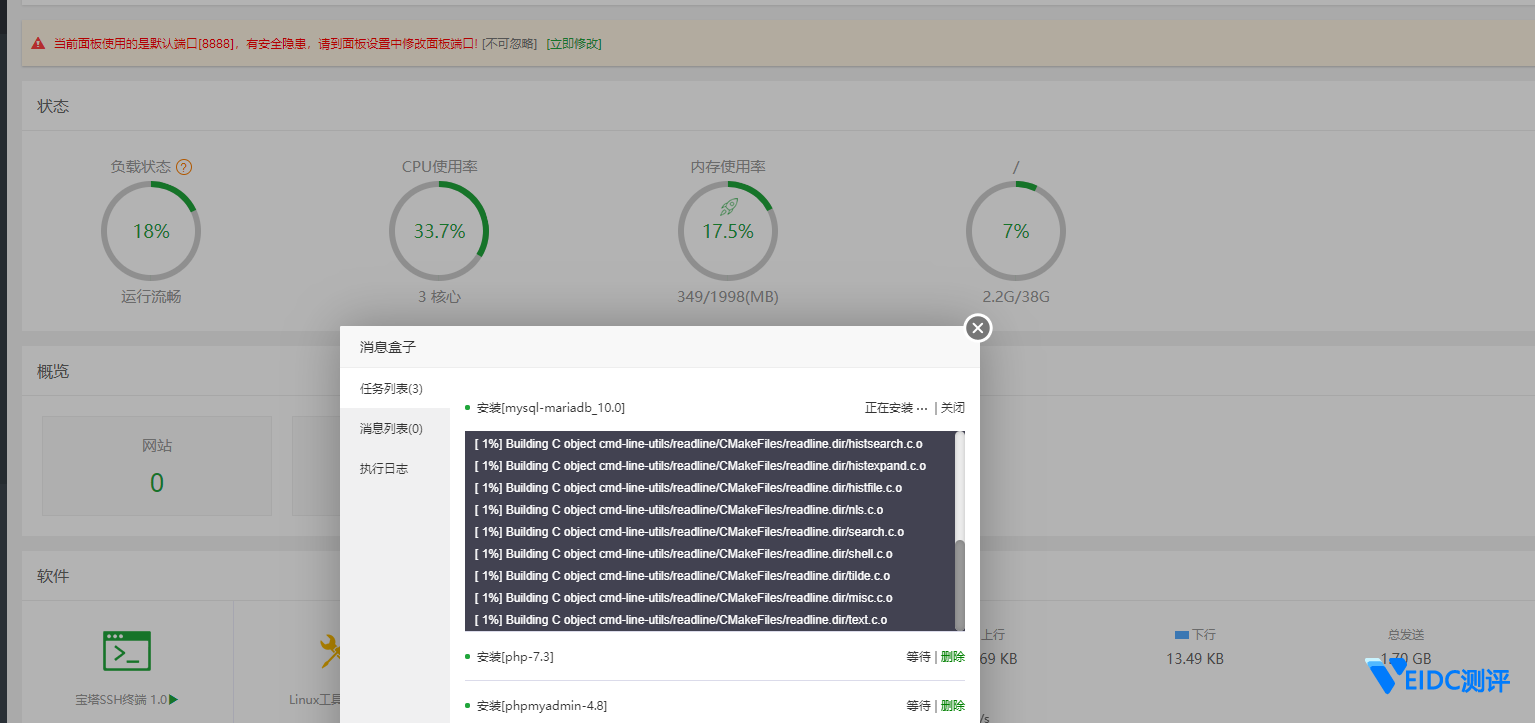Image resolution: width=1535 pixels, height=723 pixels.
Task: Click the CPU使用率 circular gauge
Action: coord(439,231)
